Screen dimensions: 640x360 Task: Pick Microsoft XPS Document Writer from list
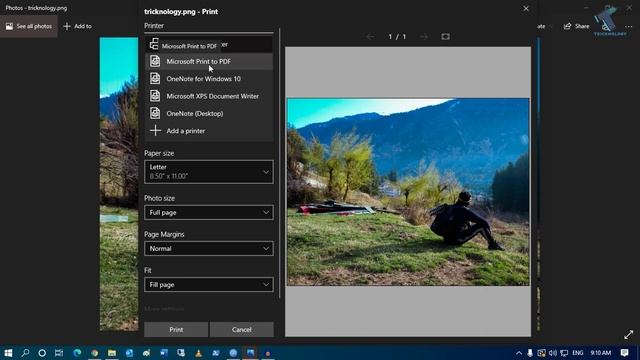click(x=209, y=96)
